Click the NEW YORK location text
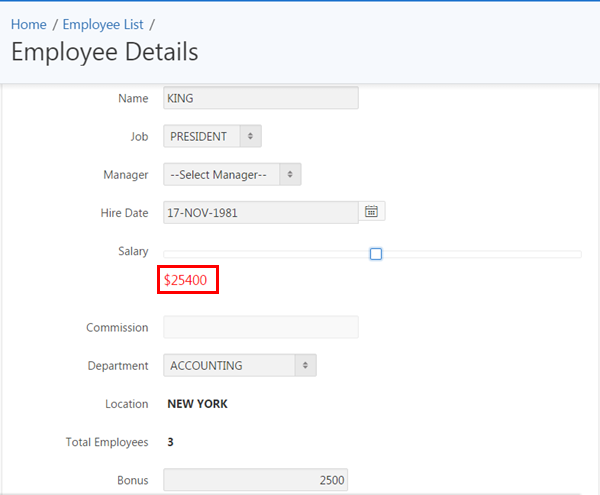Image resolution: width=600 pixels, height=495 pixels. click(x=197, y=404)
